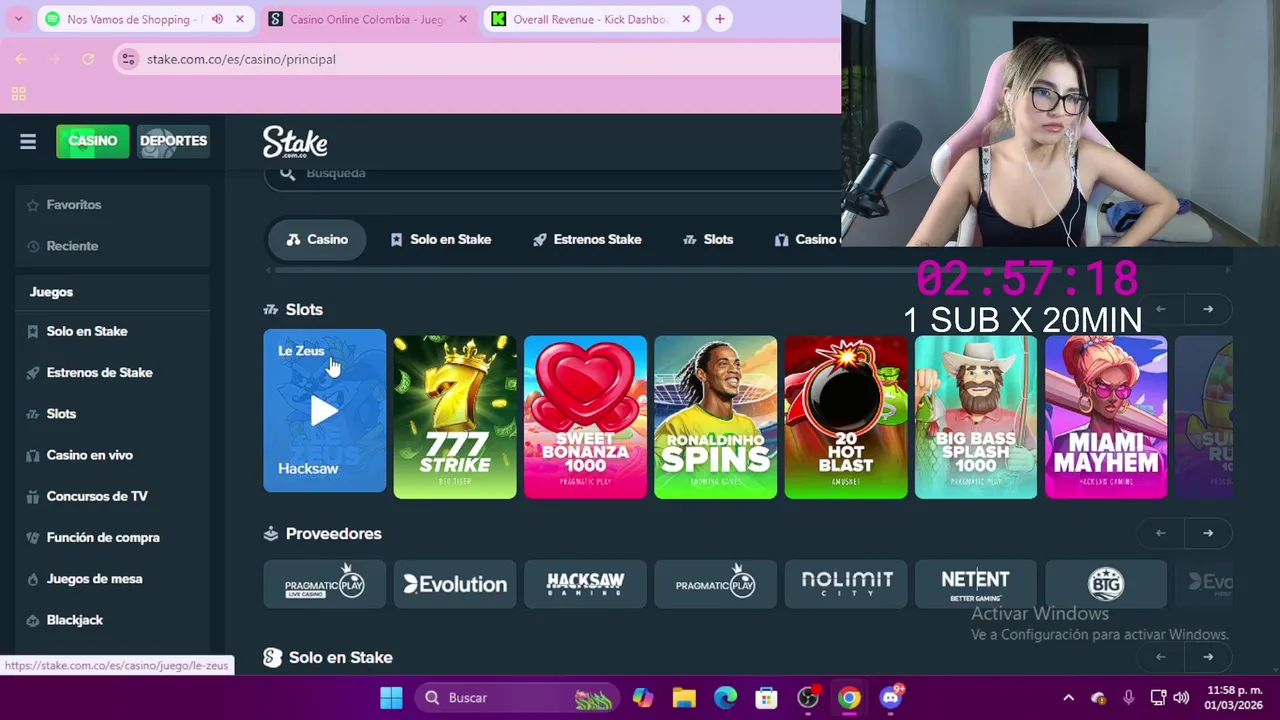Switch to DEPORTES mode button
The image size is (1280, 720).
pyautogui.click(x=173, y=141)
